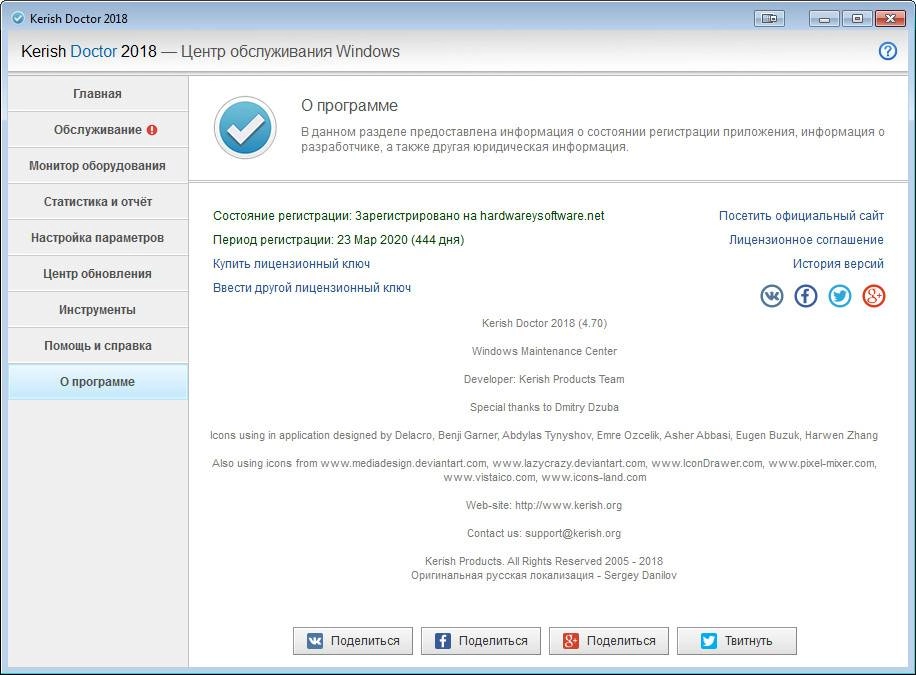Click the VK social network round icon
This screenshot has width=916, height=675.
pyautogui.click(x=772, y=296)
